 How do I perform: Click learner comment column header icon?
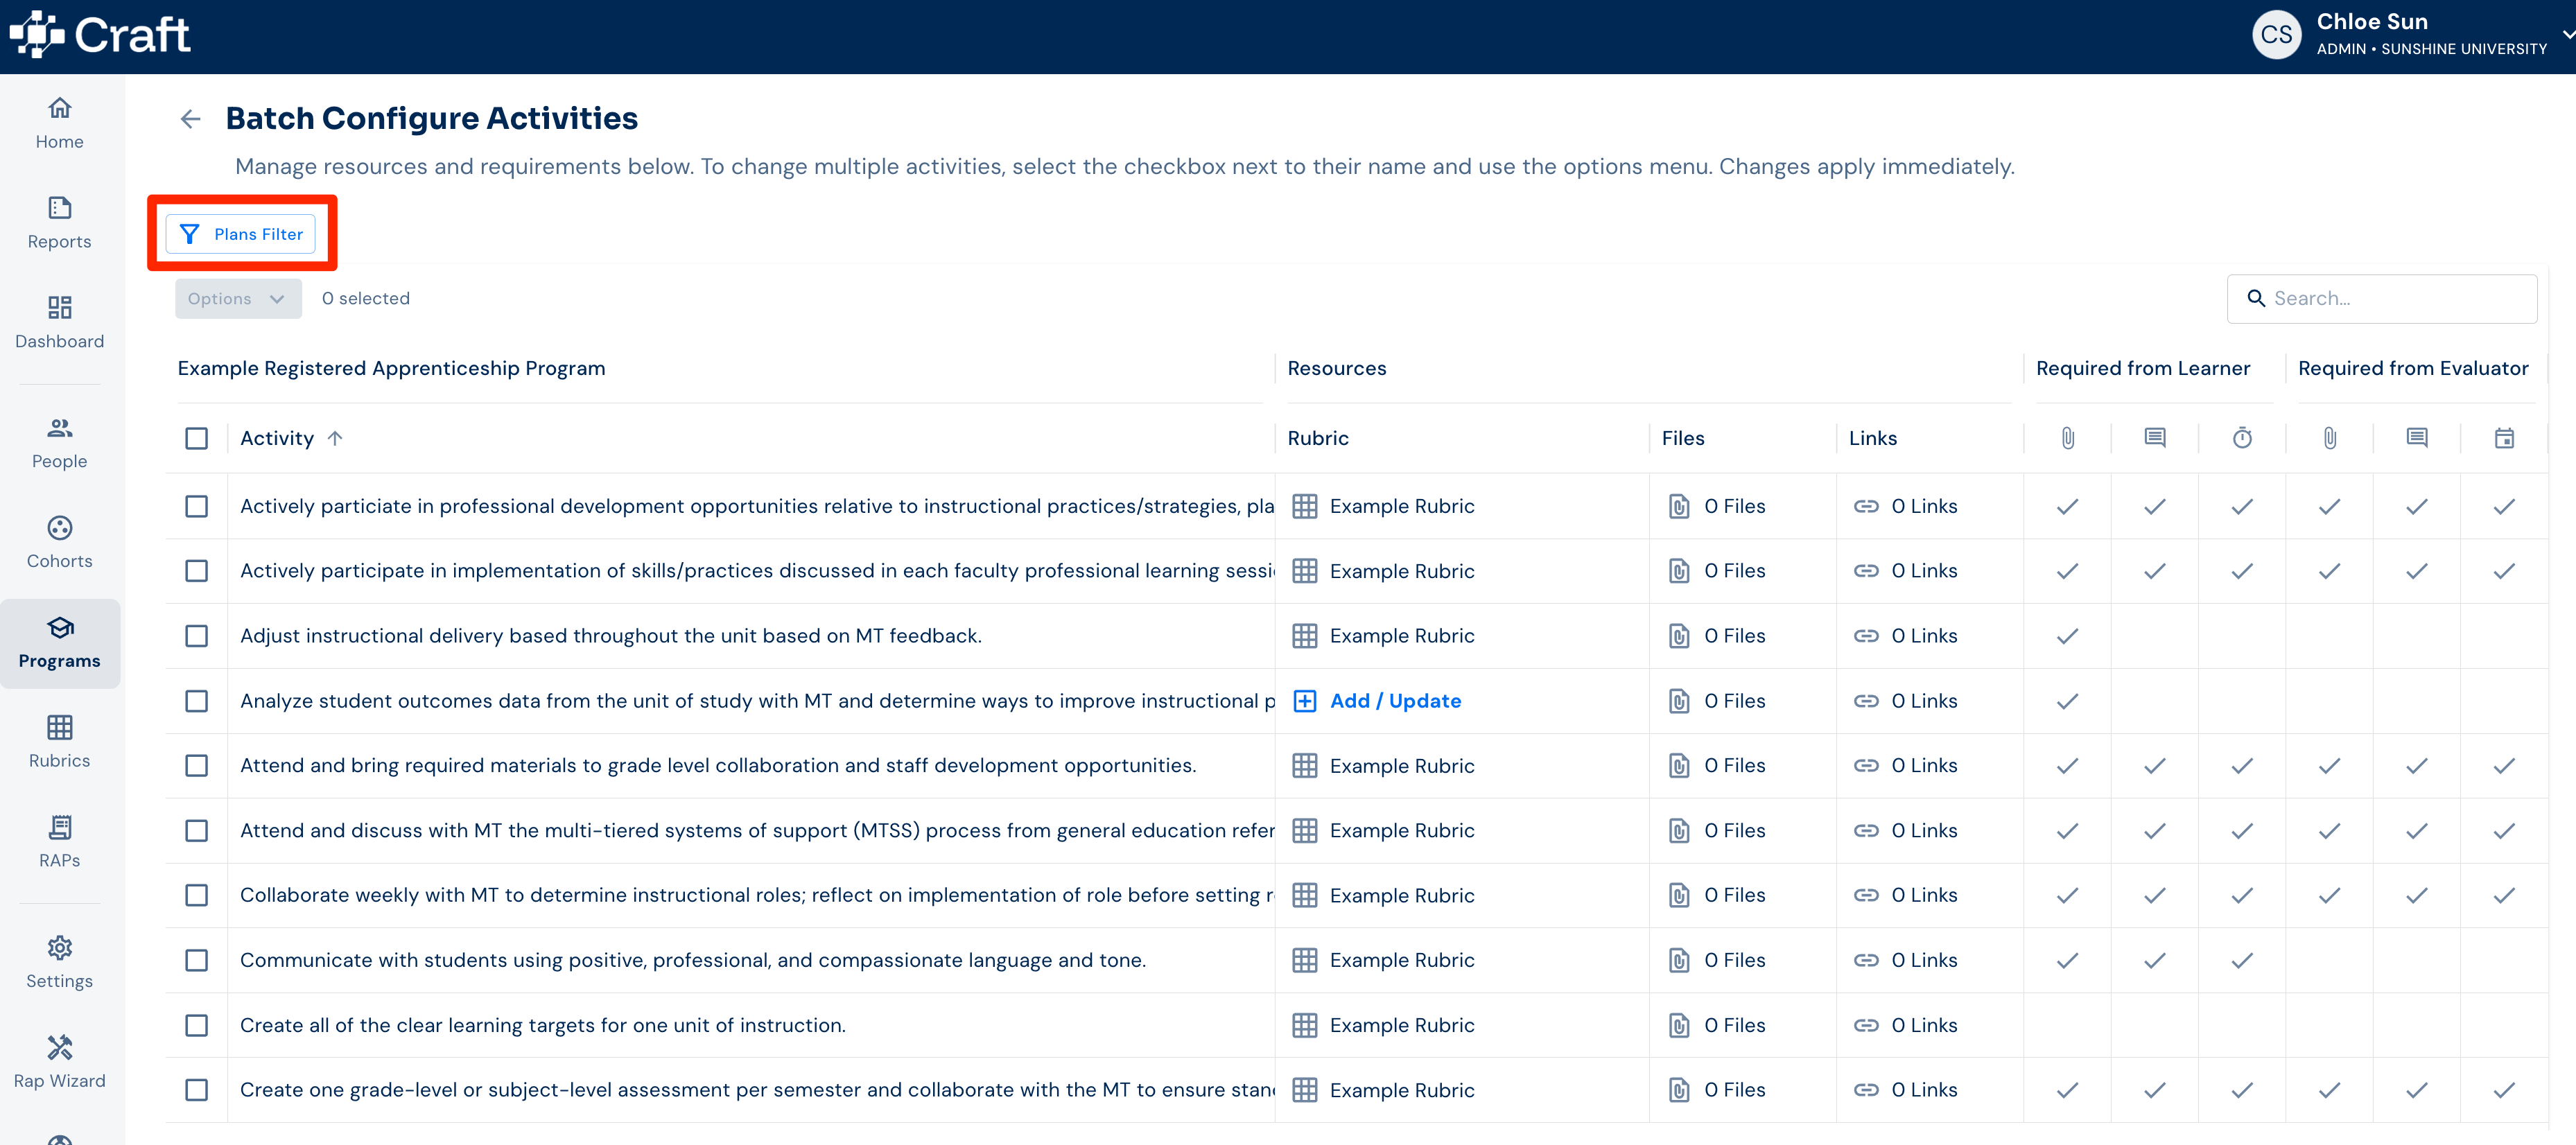click(x=2154, y=438)
